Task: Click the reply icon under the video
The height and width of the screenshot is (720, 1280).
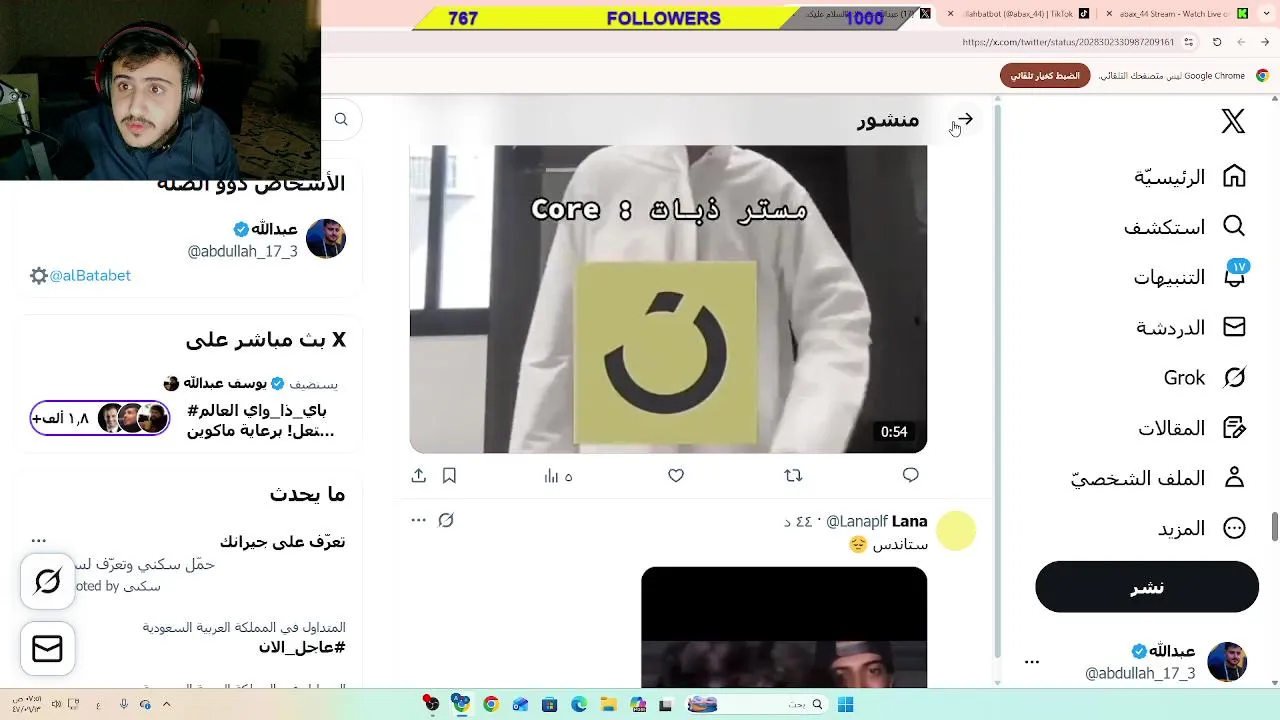Action: [x=910, y=475]
